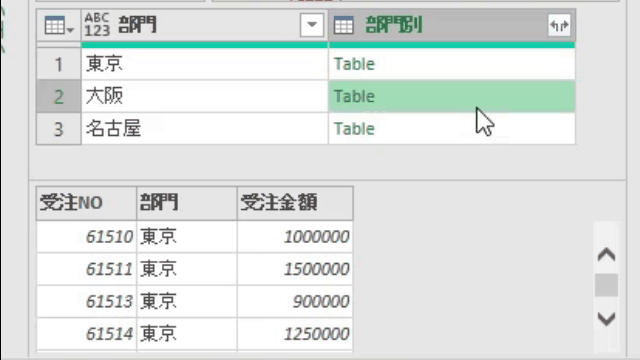Expand the 部門別 column with the expand icon
640x360 pixels.
pyautogui.click(x=559, y=25)
